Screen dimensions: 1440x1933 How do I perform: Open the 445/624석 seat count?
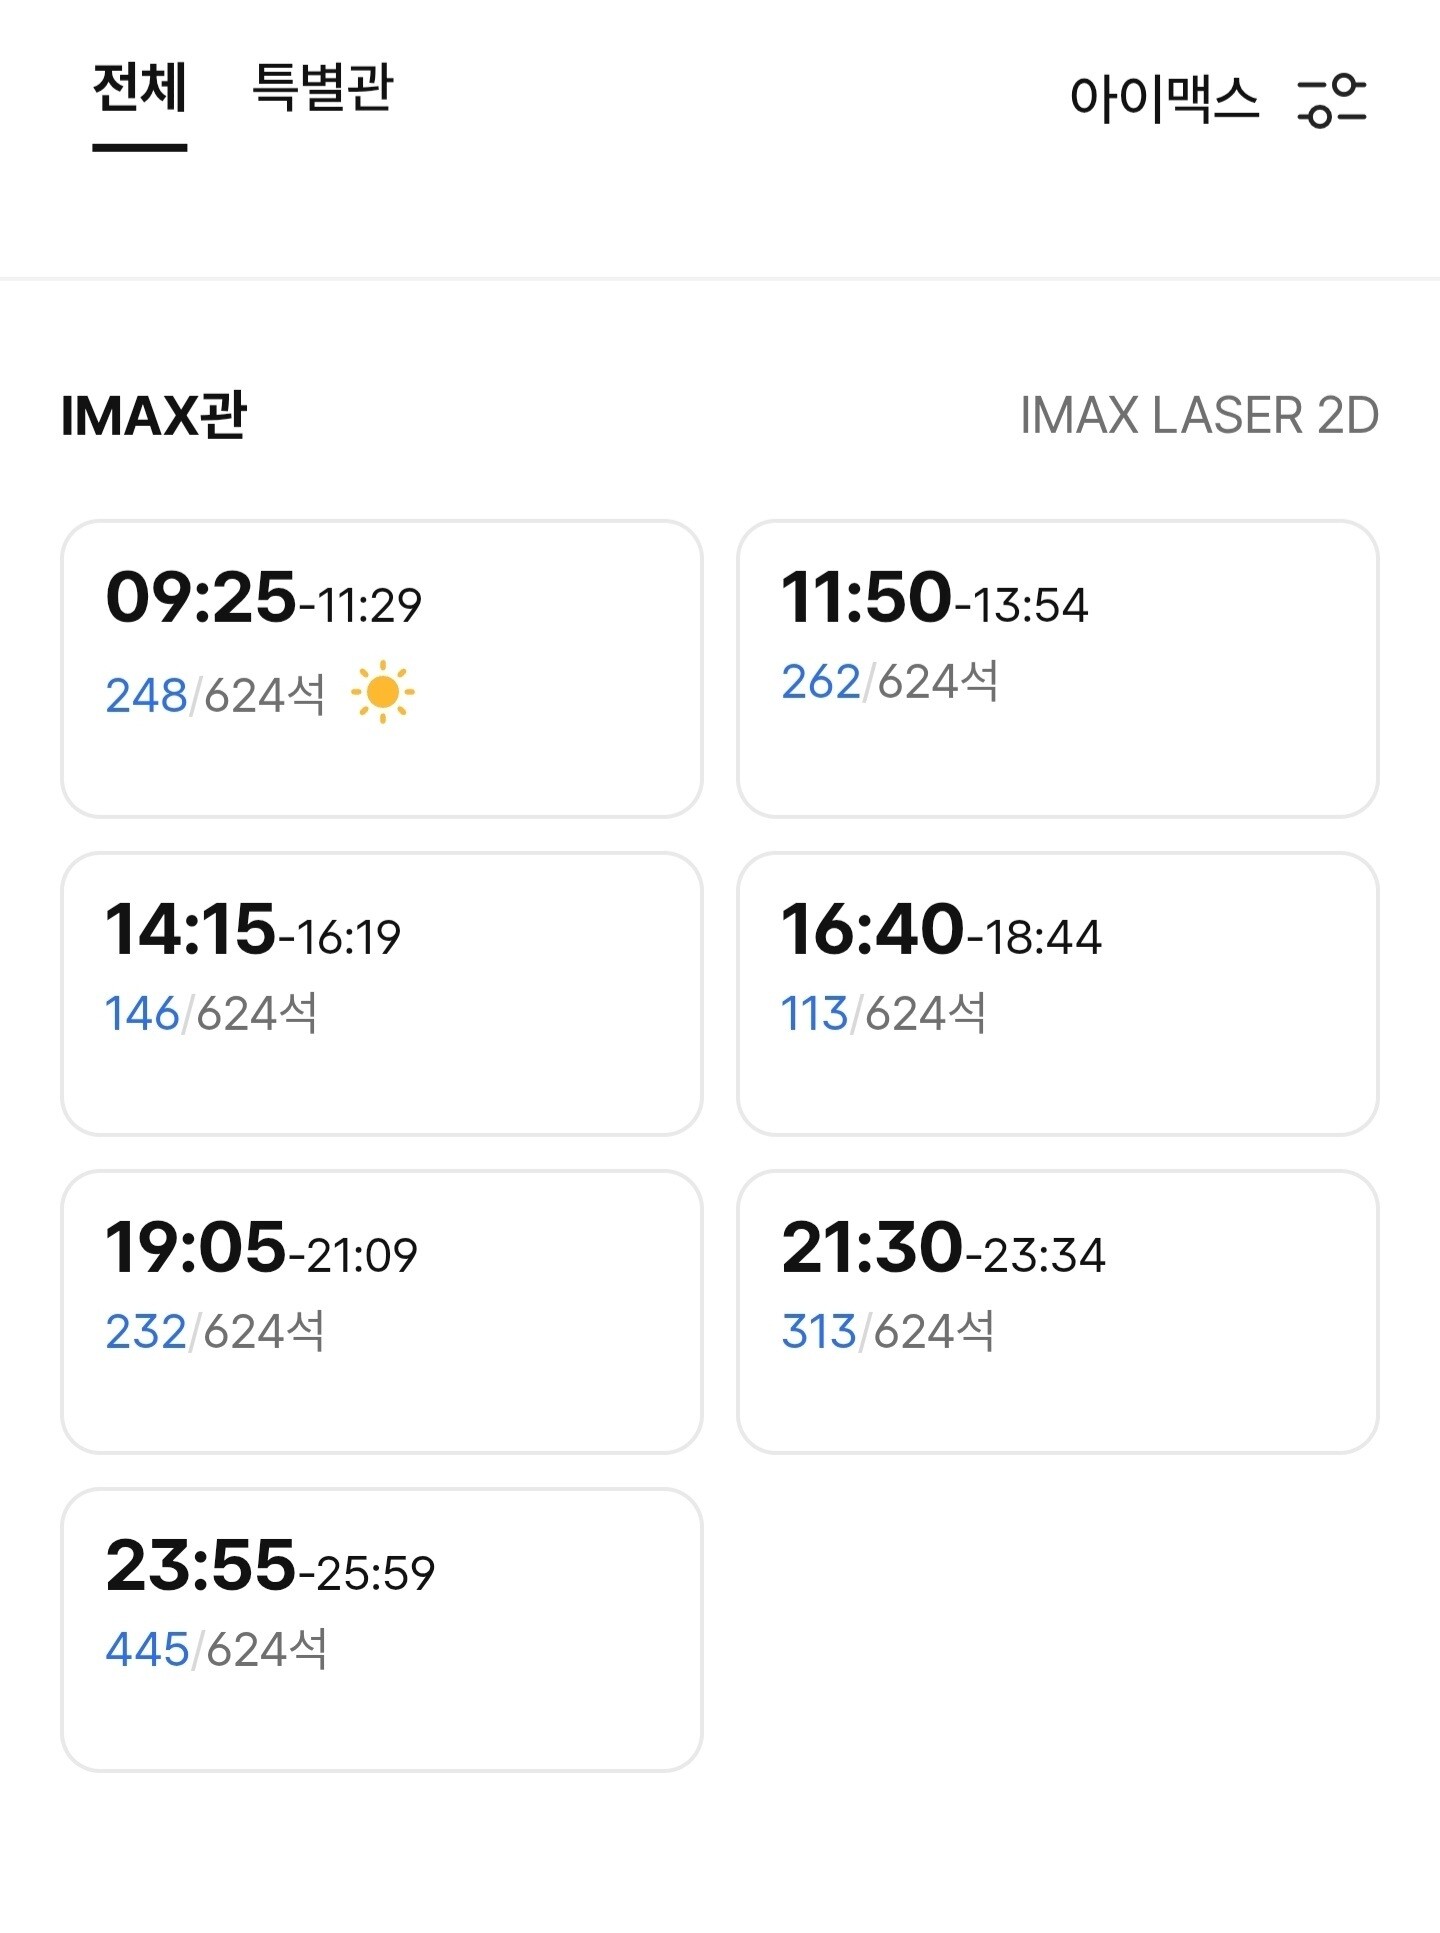point(216,1650)
